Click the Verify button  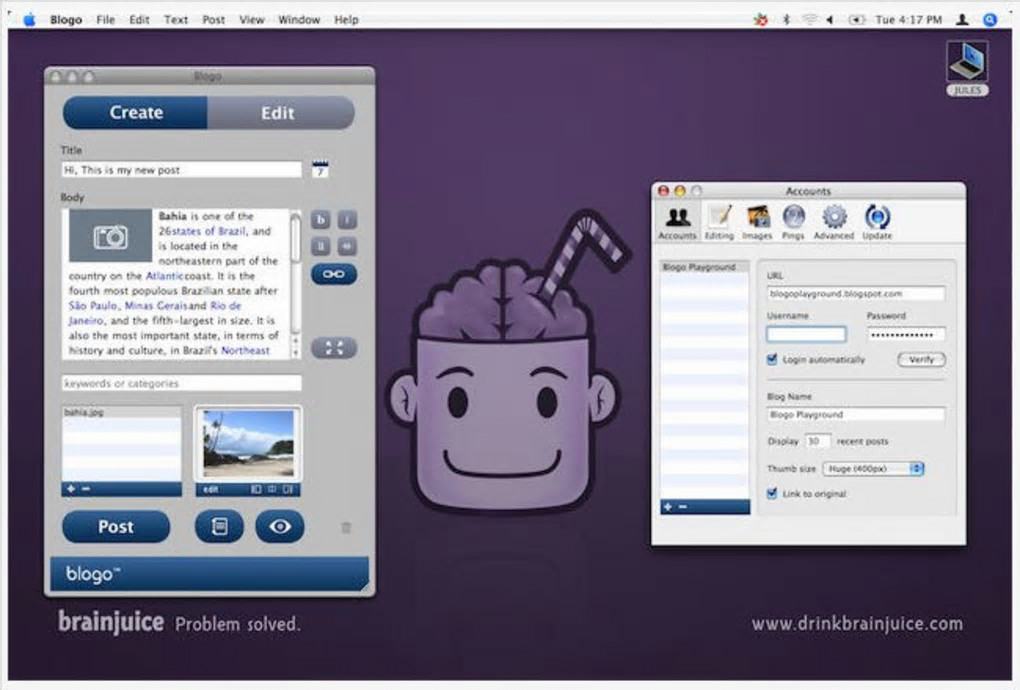tap(921, 359)
